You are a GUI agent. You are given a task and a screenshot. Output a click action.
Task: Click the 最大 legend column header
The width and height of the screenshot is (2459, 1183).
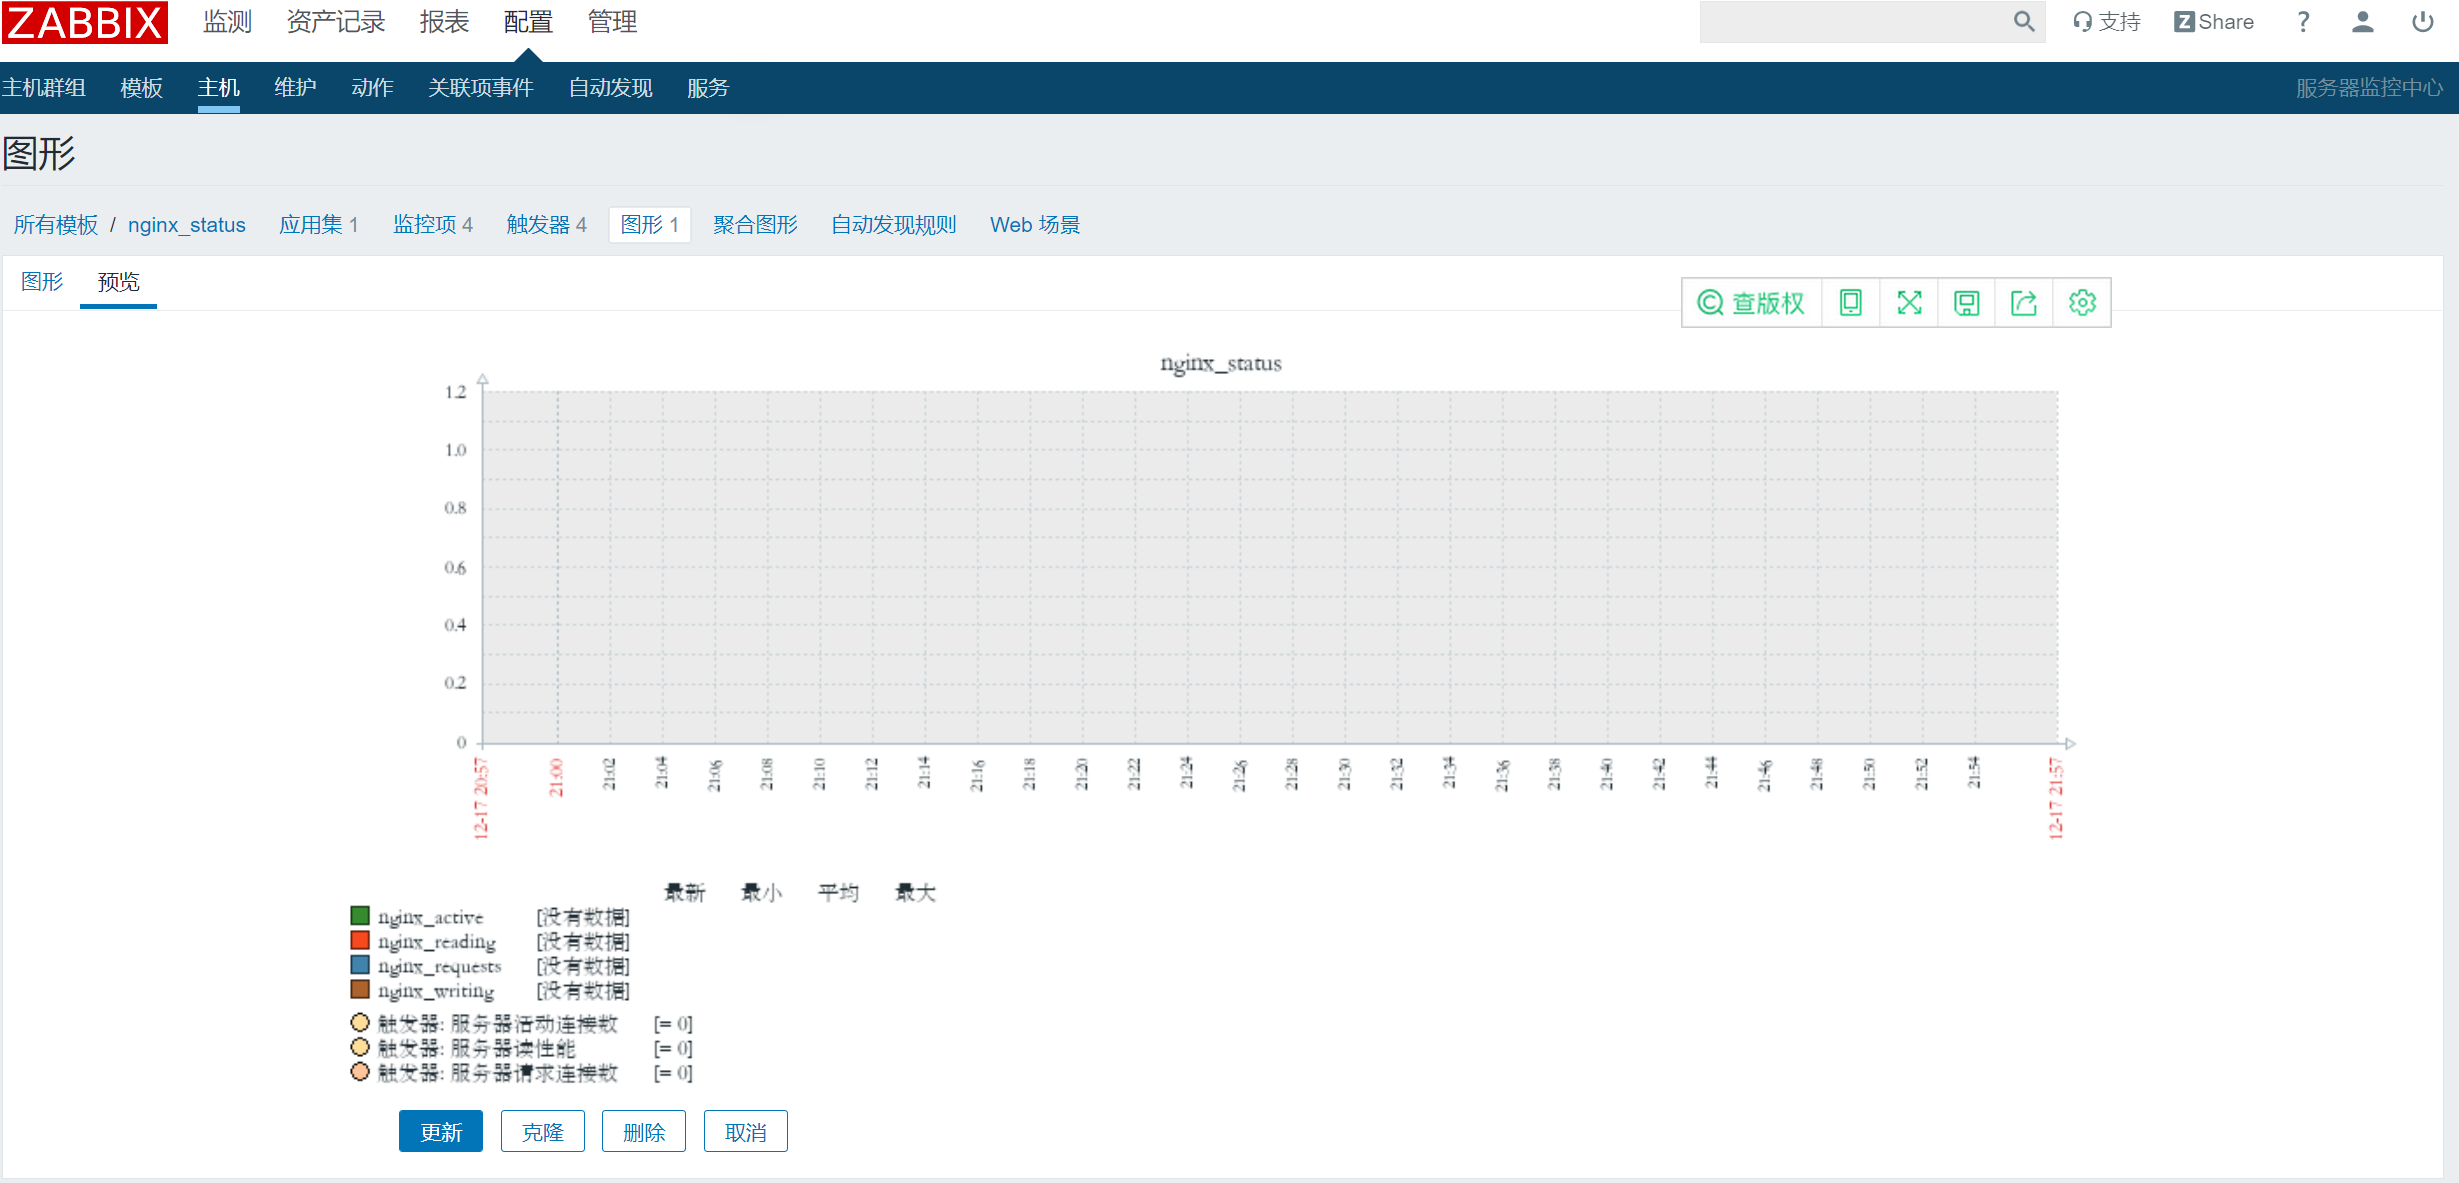(915, 892)
